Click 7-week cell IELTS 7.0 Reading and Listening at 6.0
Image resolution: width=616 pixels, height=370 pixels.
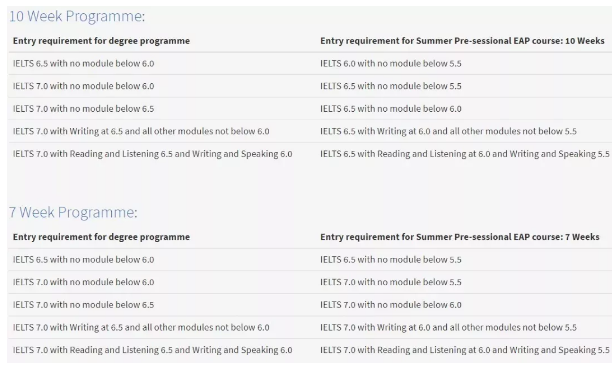[465, 350]
